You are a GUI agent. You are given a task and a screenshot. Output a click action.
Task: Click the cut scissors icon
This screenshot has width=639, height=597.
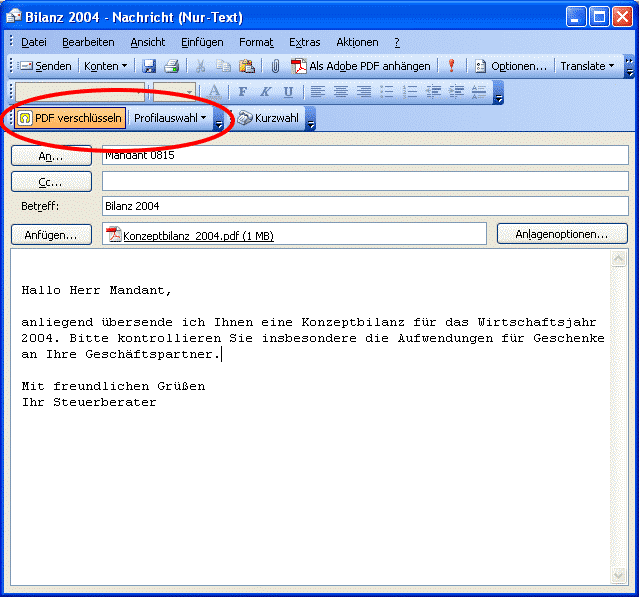click(x=200, y=66)
